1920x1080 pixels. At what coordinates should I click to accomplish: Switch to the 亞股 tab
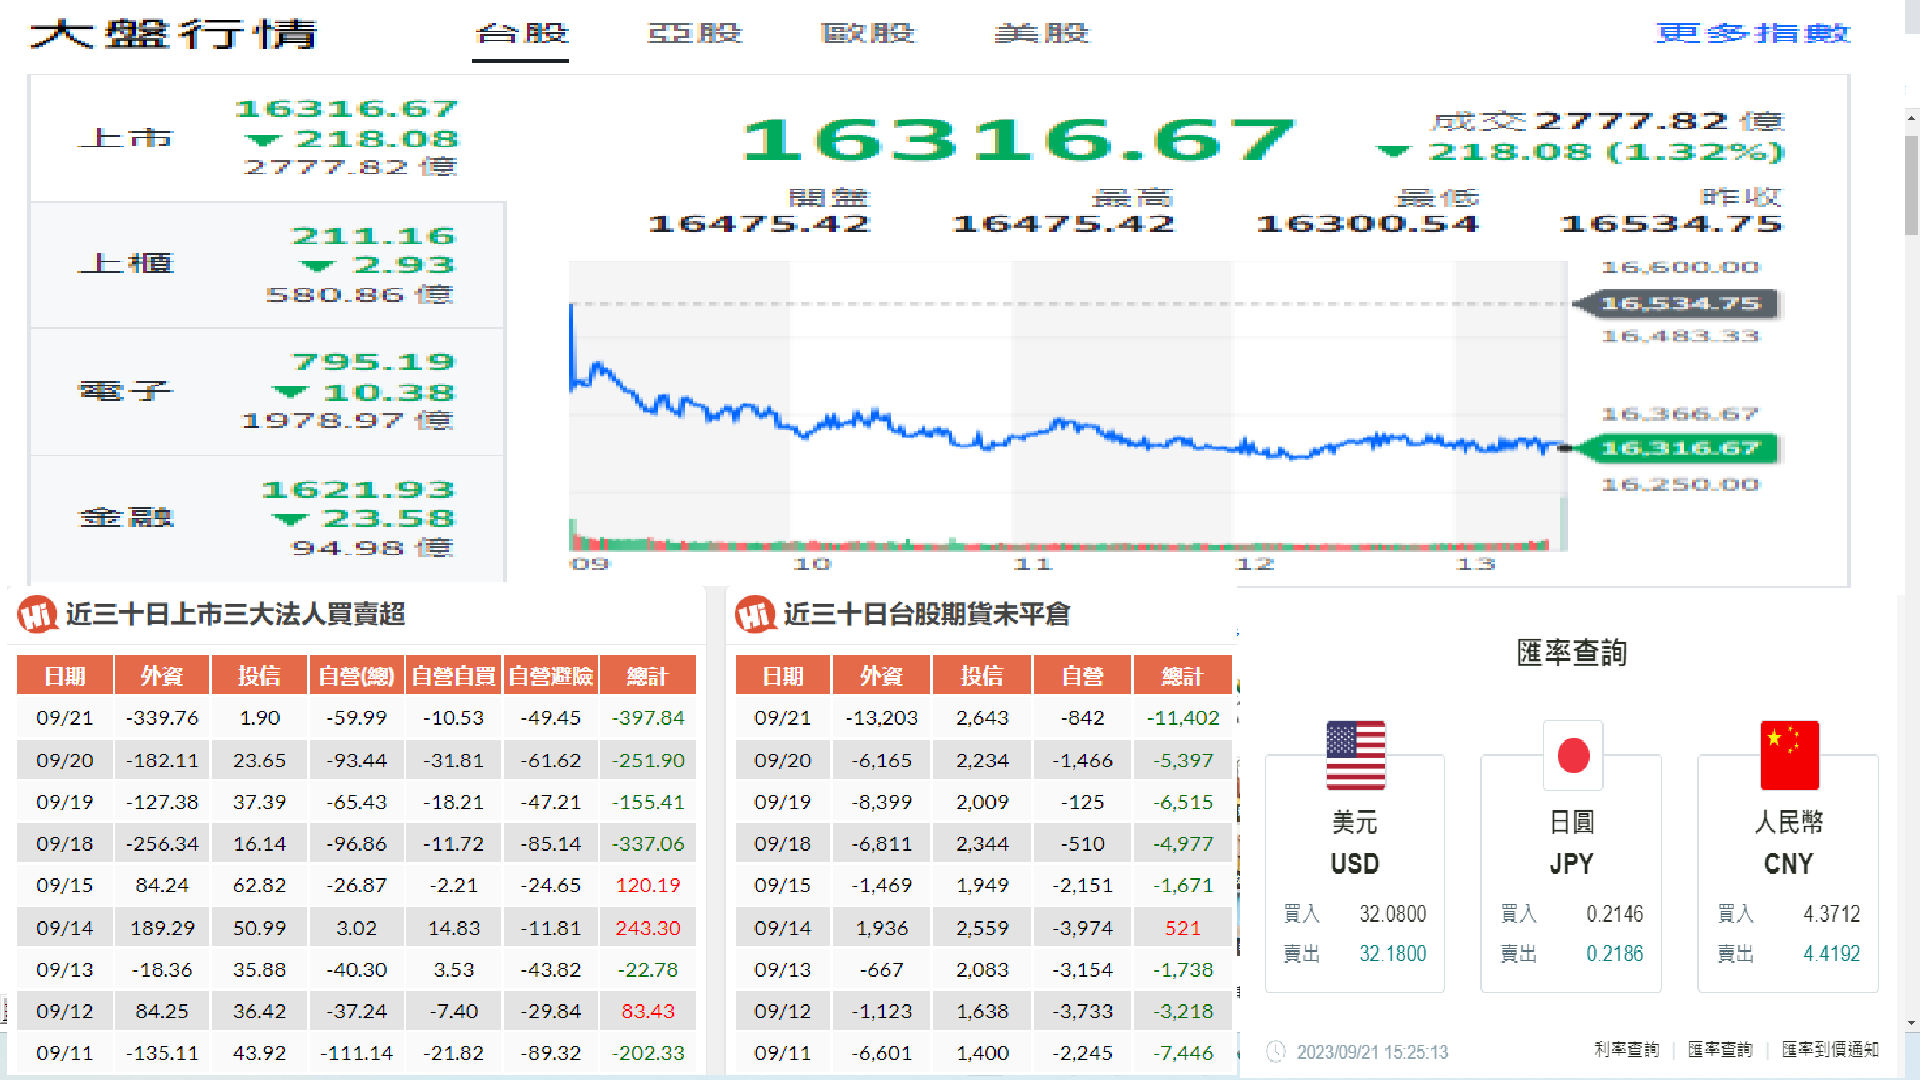695,34
